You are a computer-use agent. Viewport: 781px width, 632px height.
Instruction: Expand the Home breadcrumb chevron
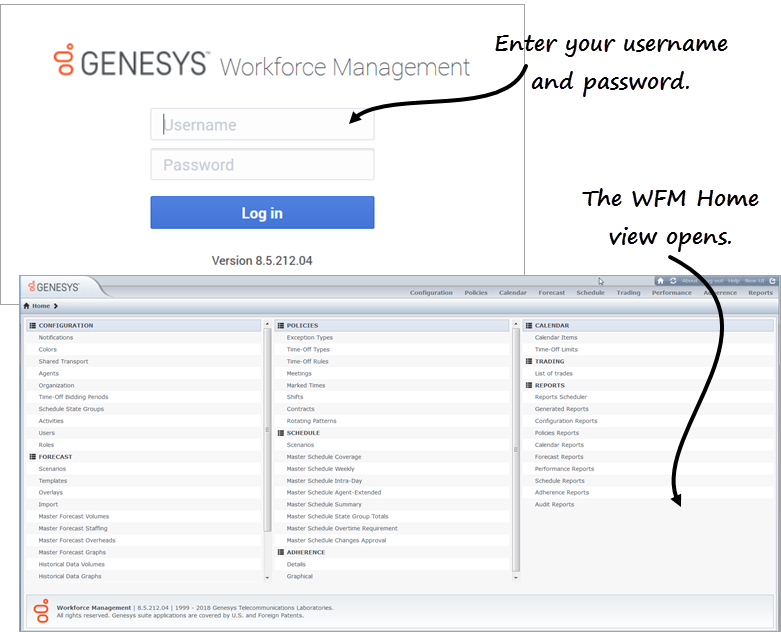pos(56,306)
